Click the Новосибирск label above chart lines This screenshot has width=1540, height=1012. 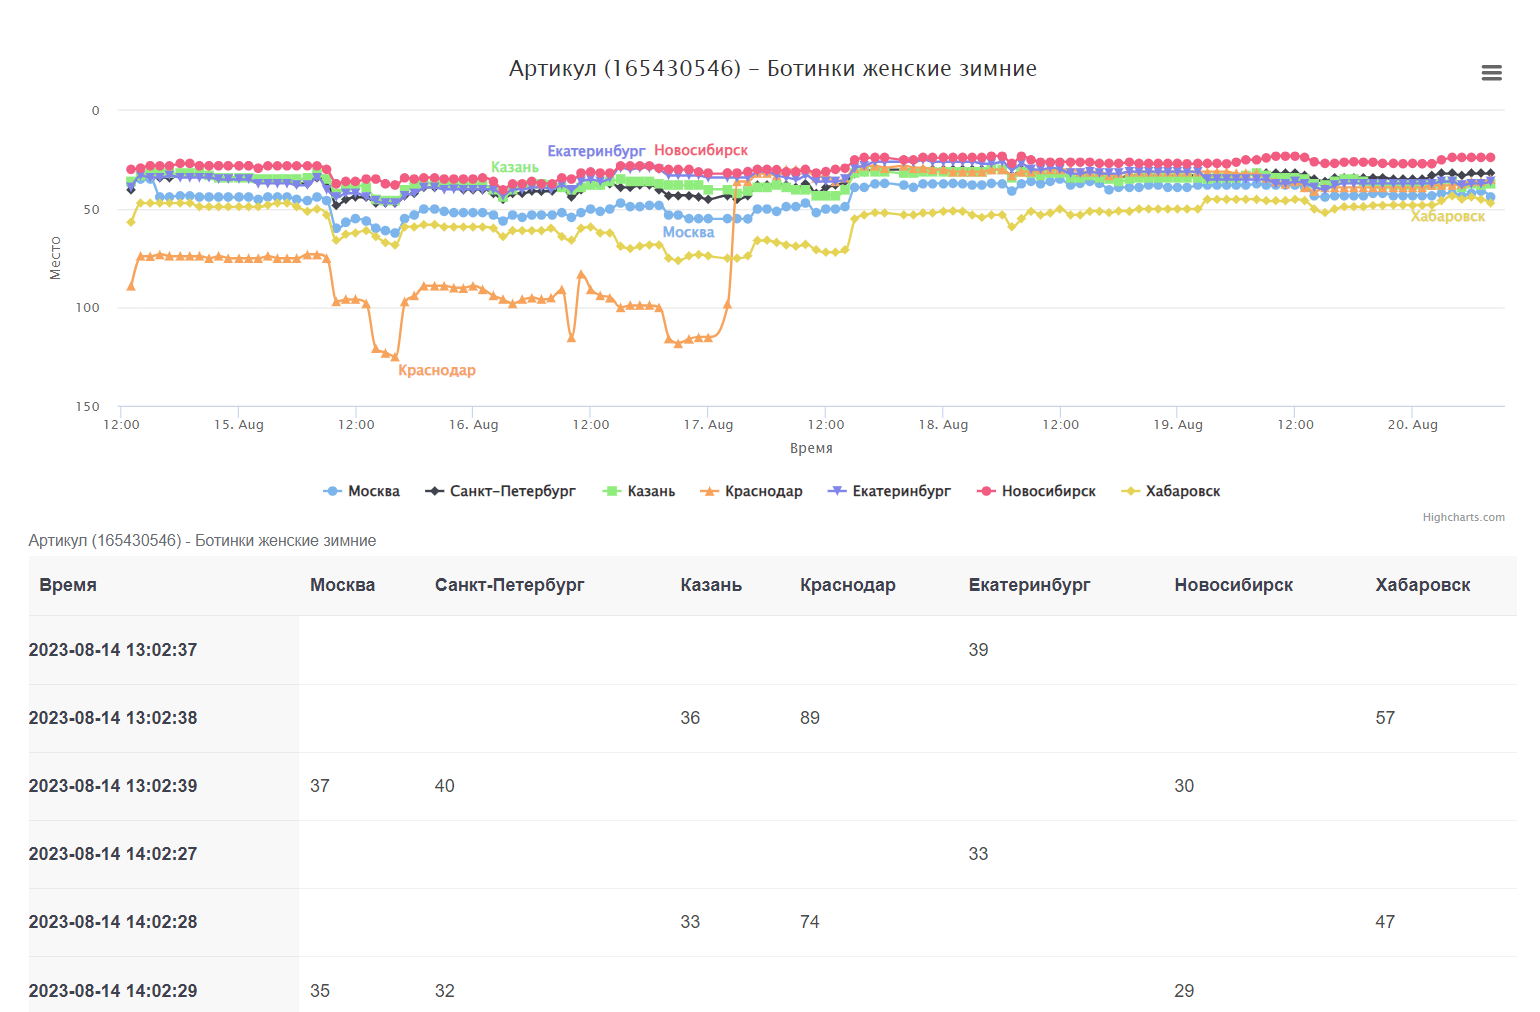(x=701, y=150)
